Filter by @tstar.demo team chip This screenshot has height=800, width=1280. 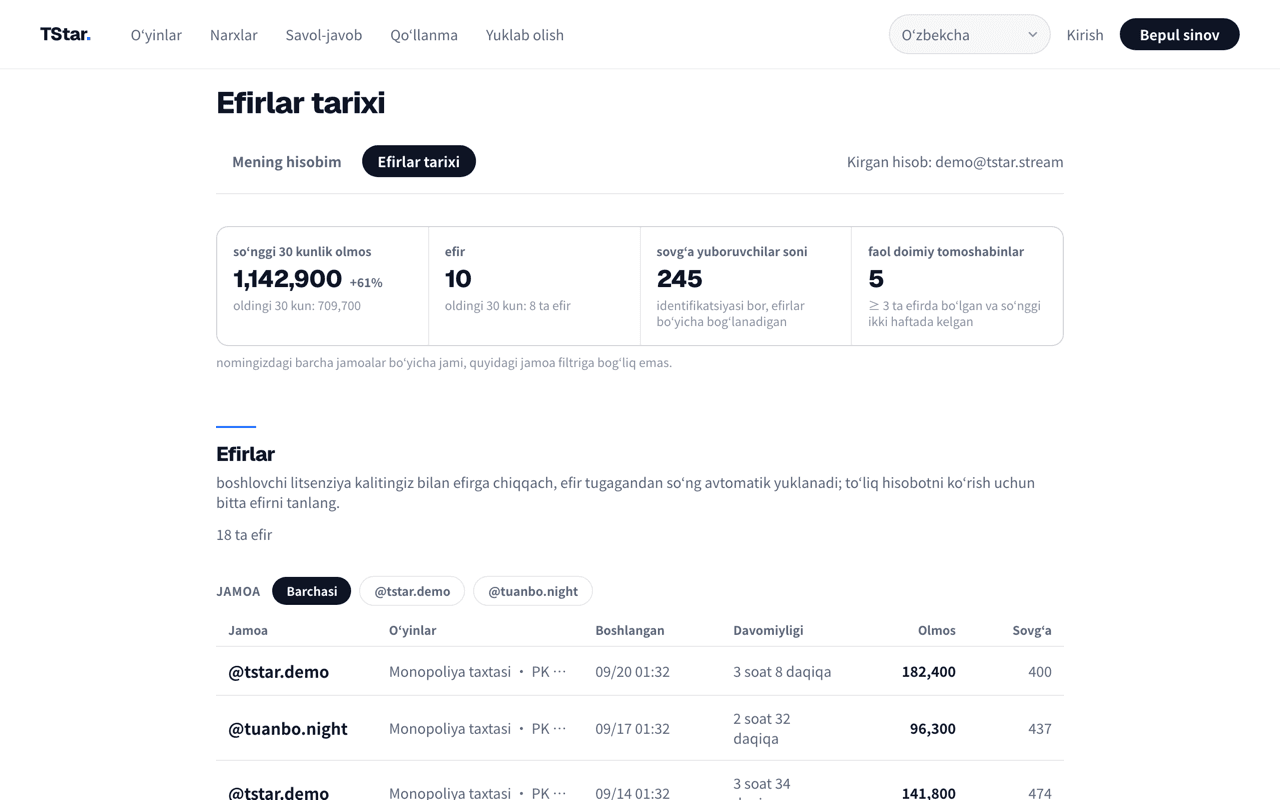412,591
